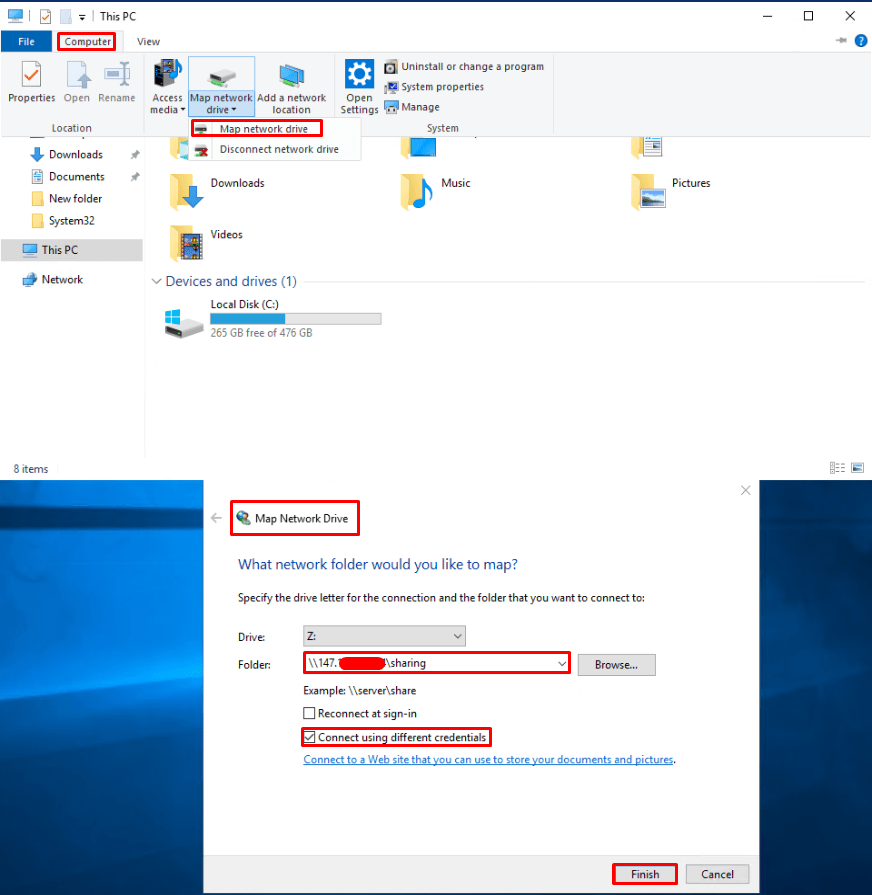The width and height of the screenshot is (872, 895).
Task: Collapse the Devices and drives section
Action: click(x=156, y=282)
